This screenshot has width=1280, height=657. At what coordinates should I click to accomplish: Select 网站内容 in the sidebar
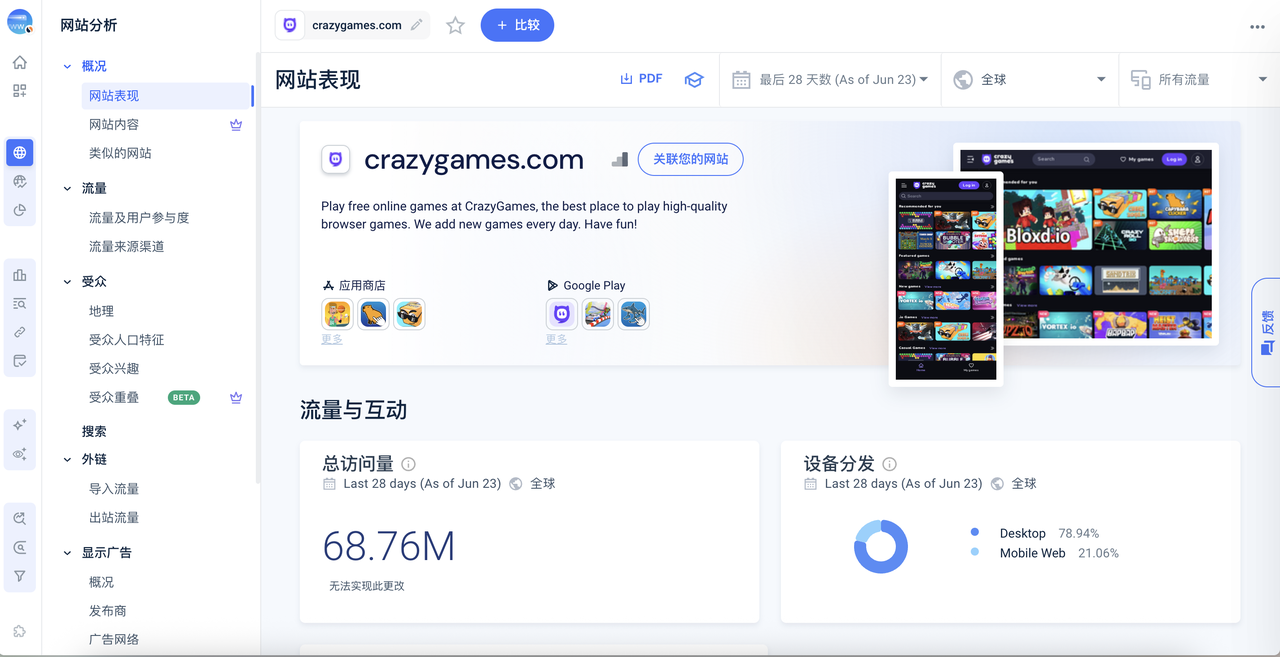click(x=114, y=125)
